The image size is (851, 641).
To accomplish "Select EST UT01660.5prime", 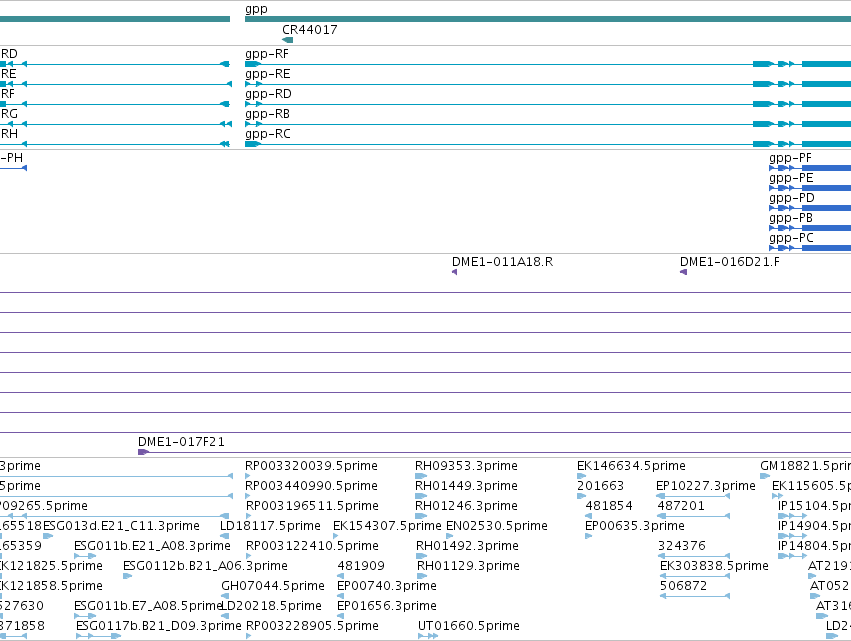I will pos(468,626).
